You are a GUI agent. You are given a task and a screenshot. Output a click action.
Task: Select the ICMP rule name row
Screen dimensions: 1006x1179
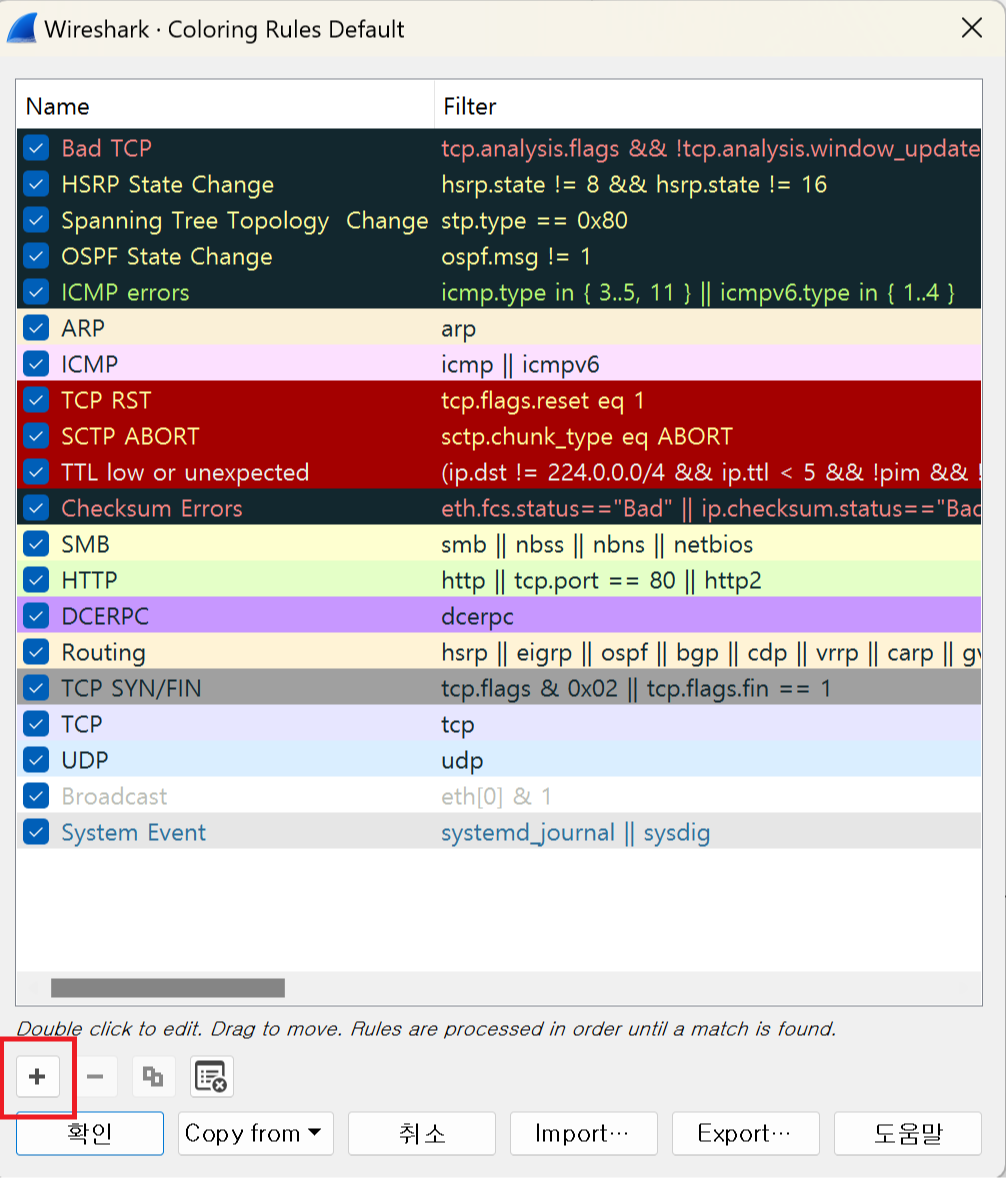pyautogui.click(x=89, y=364)
